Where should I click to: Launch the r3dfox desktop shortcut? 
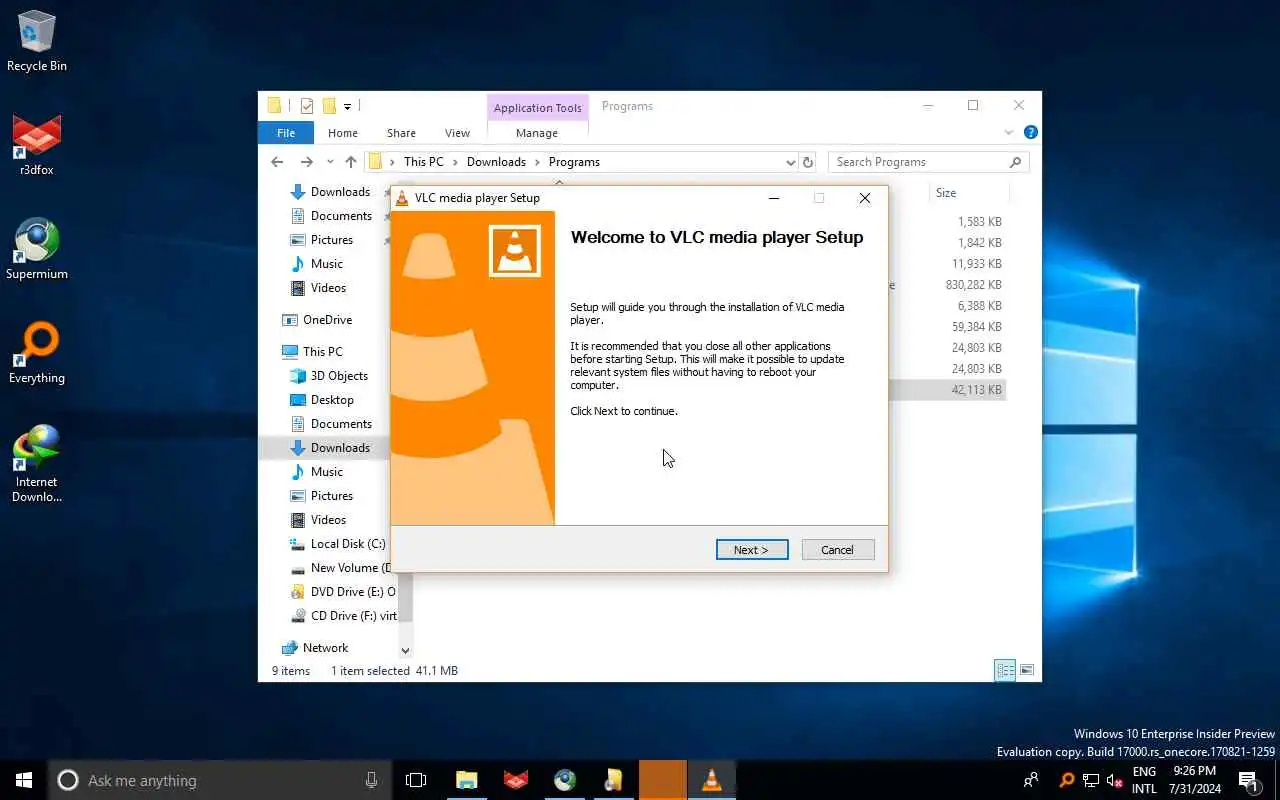[37, 146]
